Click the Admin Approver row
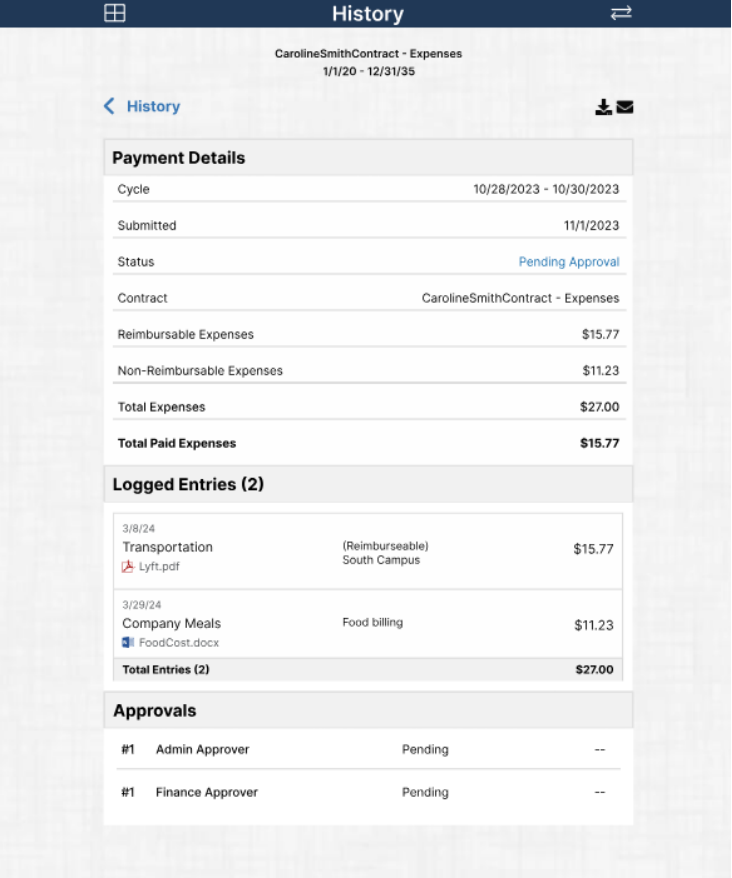 tap(202, 750)
